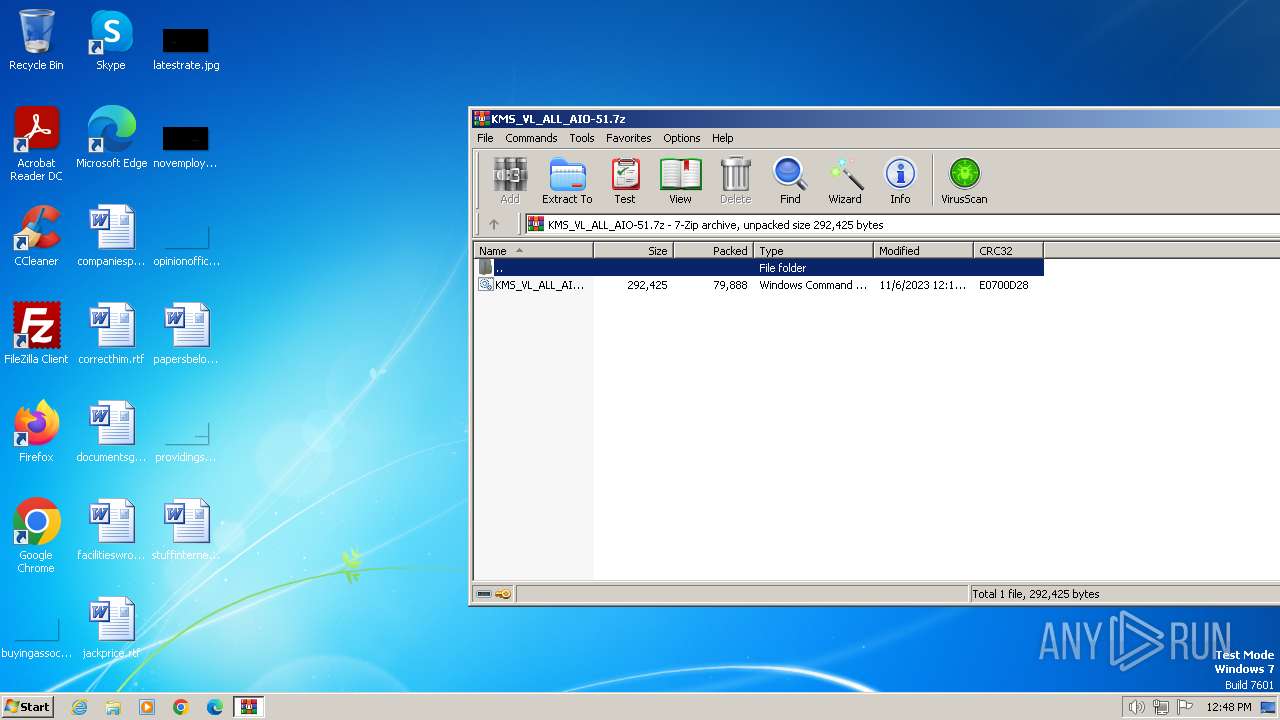1280x720 pixels.
Task: Select the CCleaner desktop icon
Action: tap(36, 236)
